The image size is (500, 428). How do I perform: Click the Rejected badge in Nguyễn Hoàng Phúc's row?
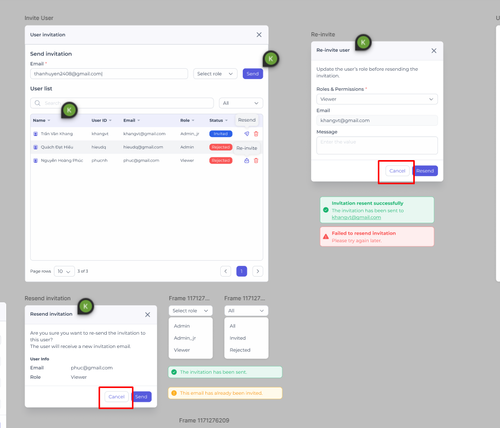point(221,160)
